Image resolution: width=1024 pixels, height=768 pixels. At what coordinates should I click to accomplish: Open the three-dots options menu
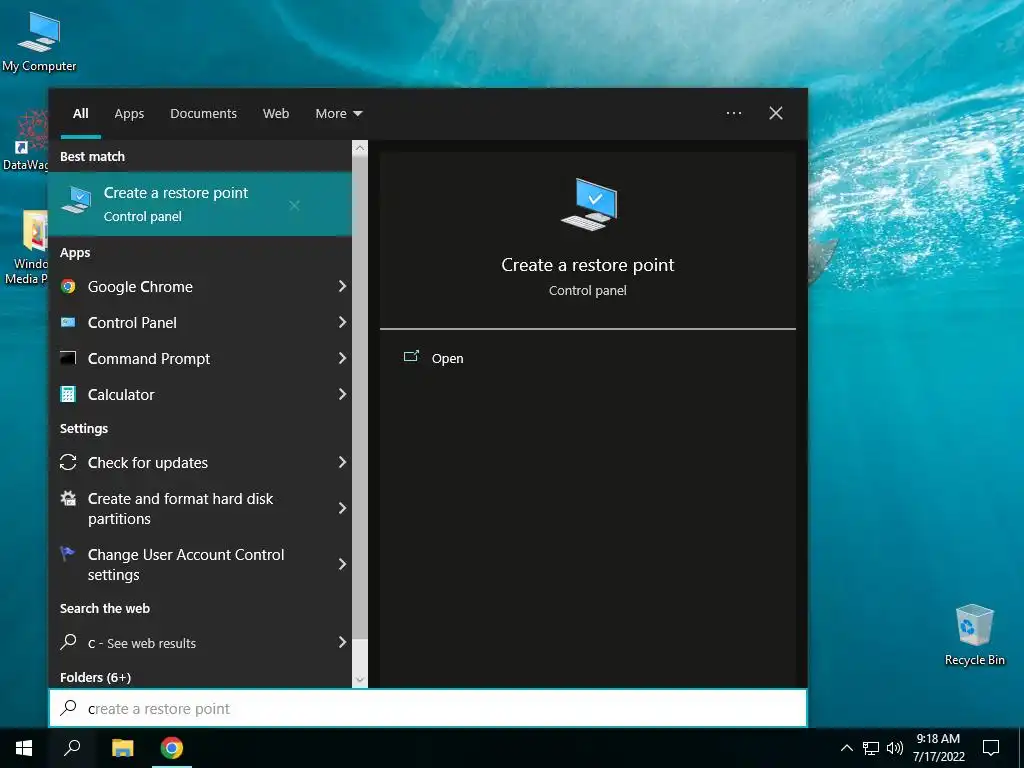tap(734, 113)
